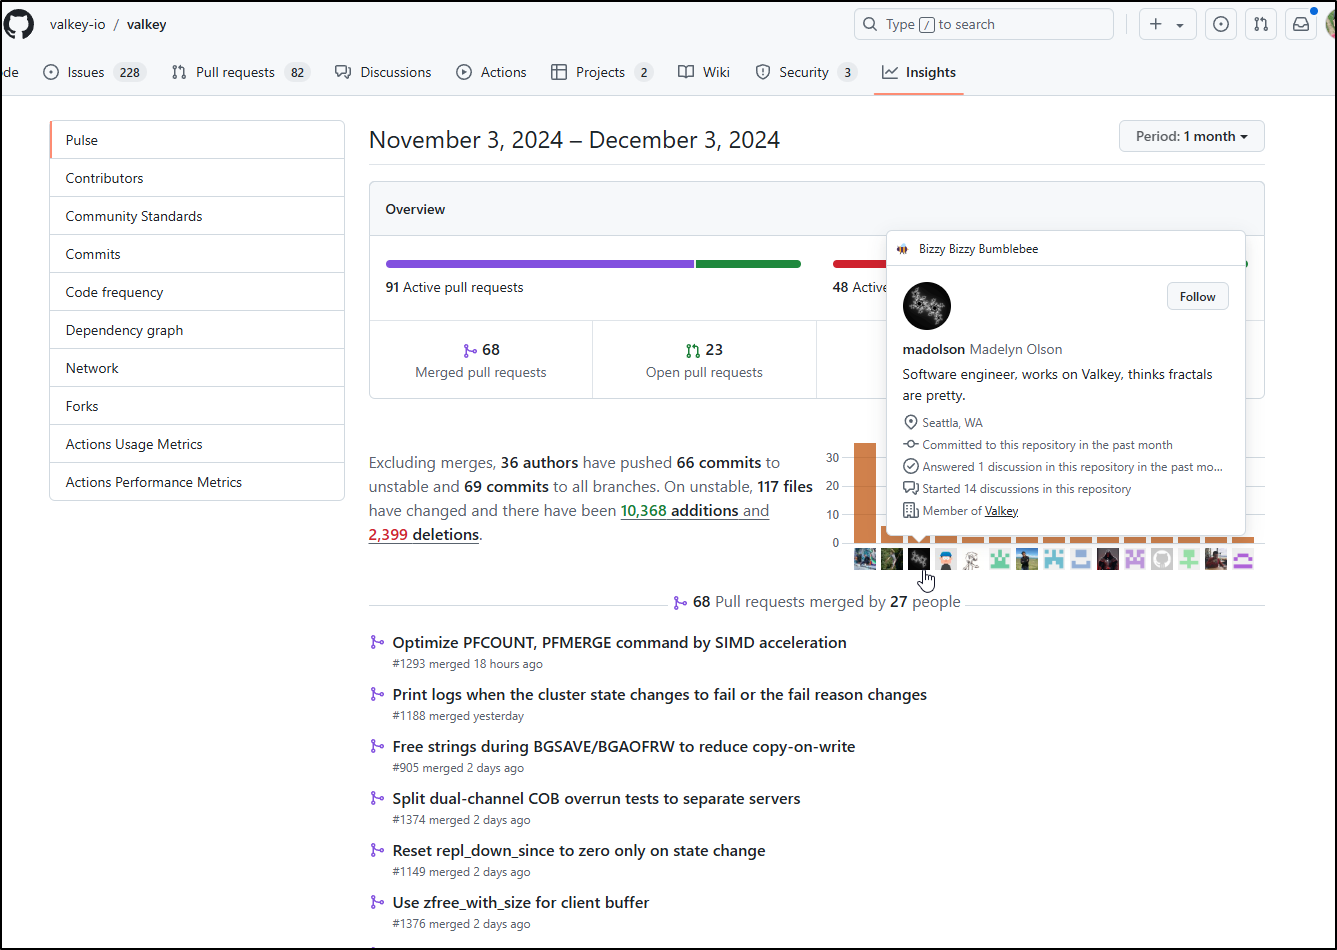Open the madolson username link
This screenshot has height=950, width=1337.
coord(934,349)
